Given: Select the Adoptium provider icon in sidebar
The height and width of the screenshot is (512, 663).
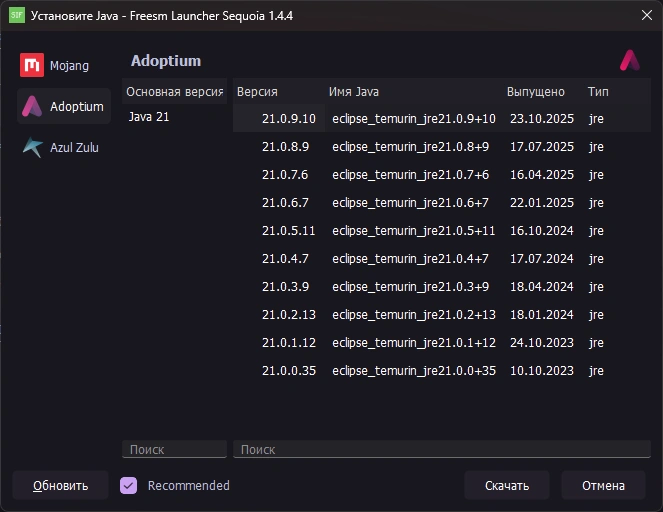Looking at the screenshot, I should [x=32, y=106].
